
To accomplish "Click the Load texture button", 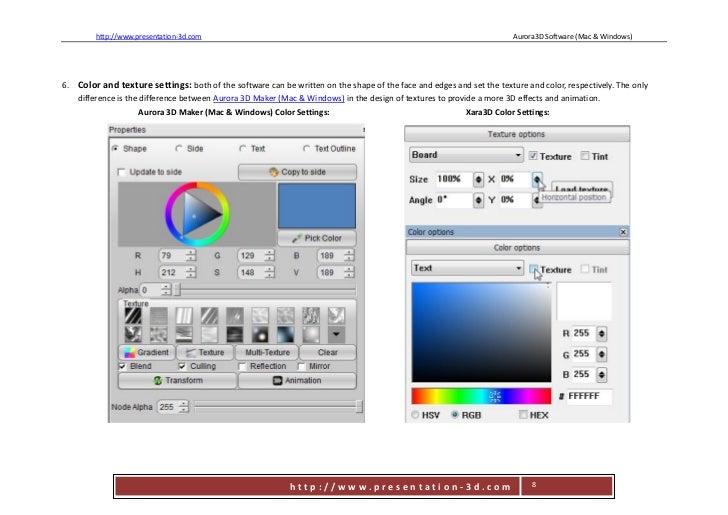I will pos(582,189).
